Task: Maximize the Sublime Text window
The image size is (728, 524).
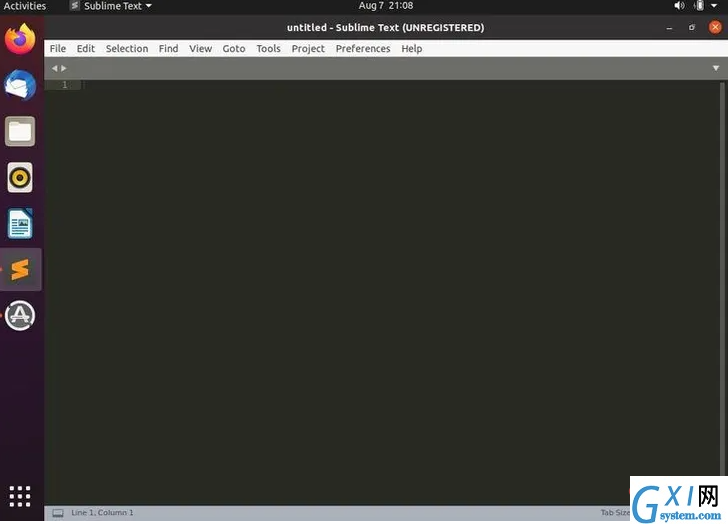Action: click(x=692, y=28)
